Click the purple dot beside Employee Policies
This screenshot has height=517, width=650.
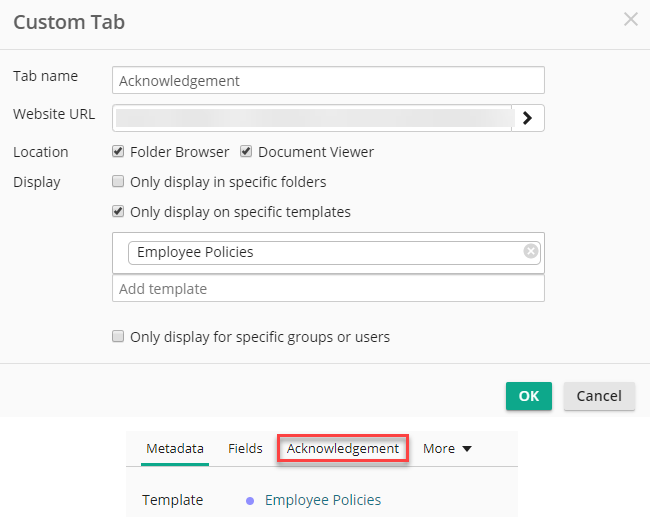250,501
